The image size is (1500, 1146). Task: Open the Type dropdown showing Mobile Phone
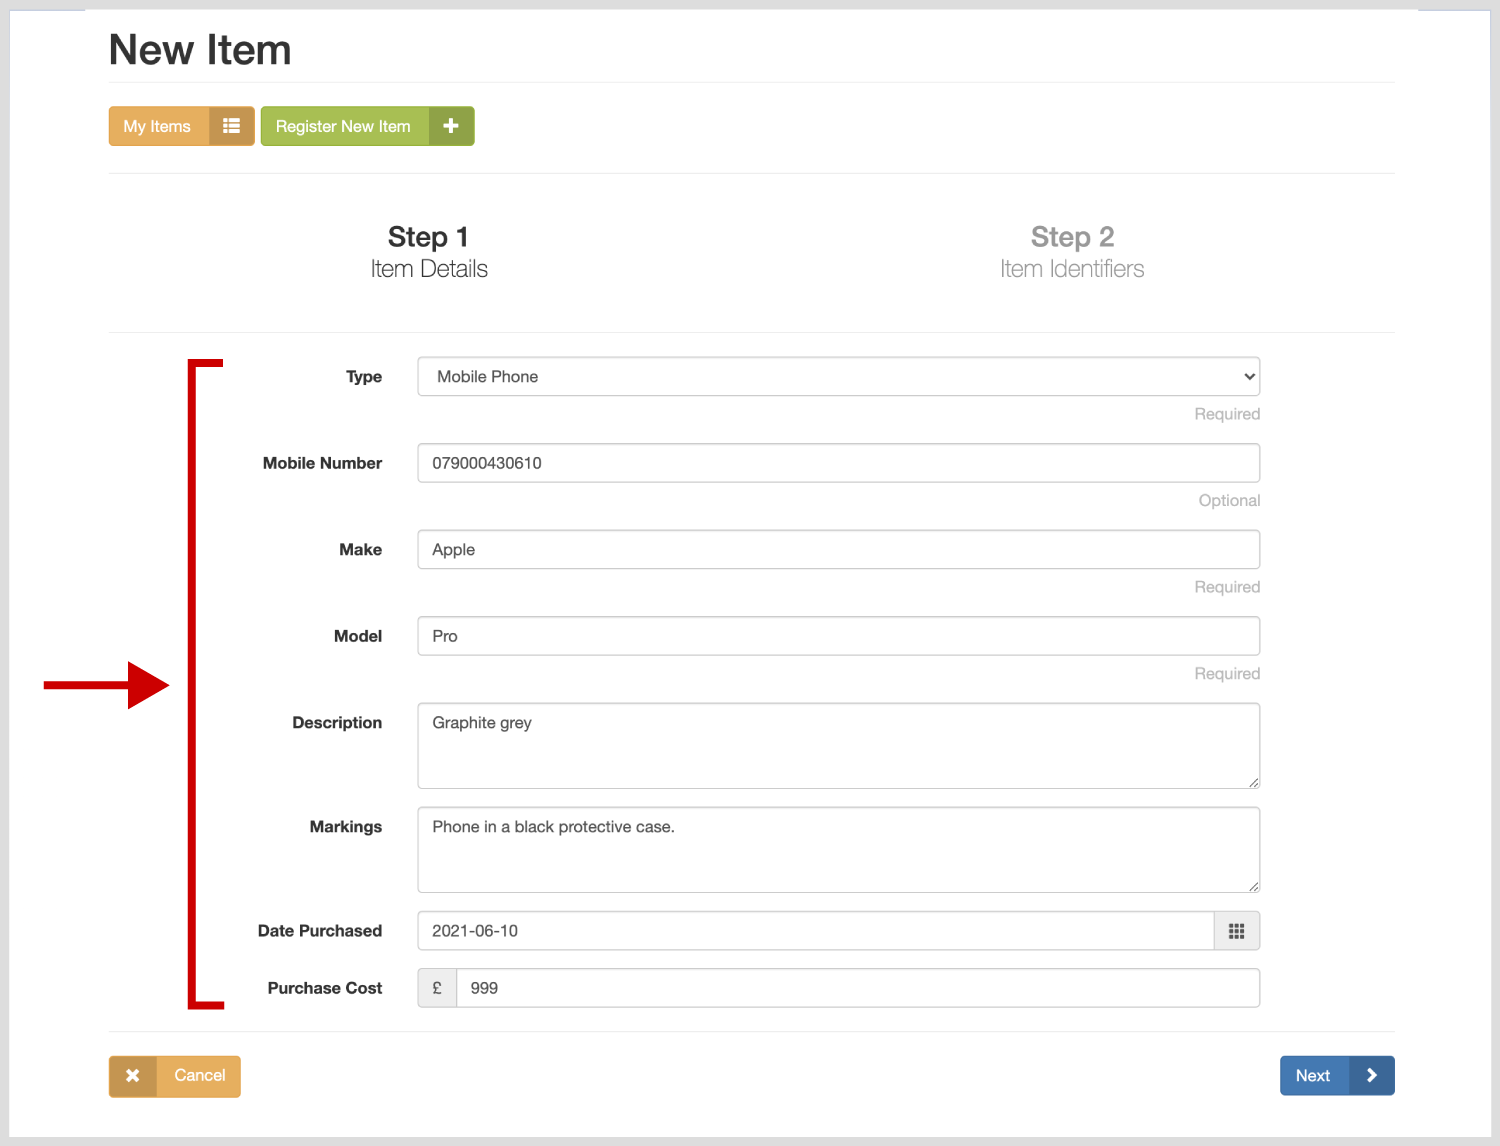(x=838, y=377)
